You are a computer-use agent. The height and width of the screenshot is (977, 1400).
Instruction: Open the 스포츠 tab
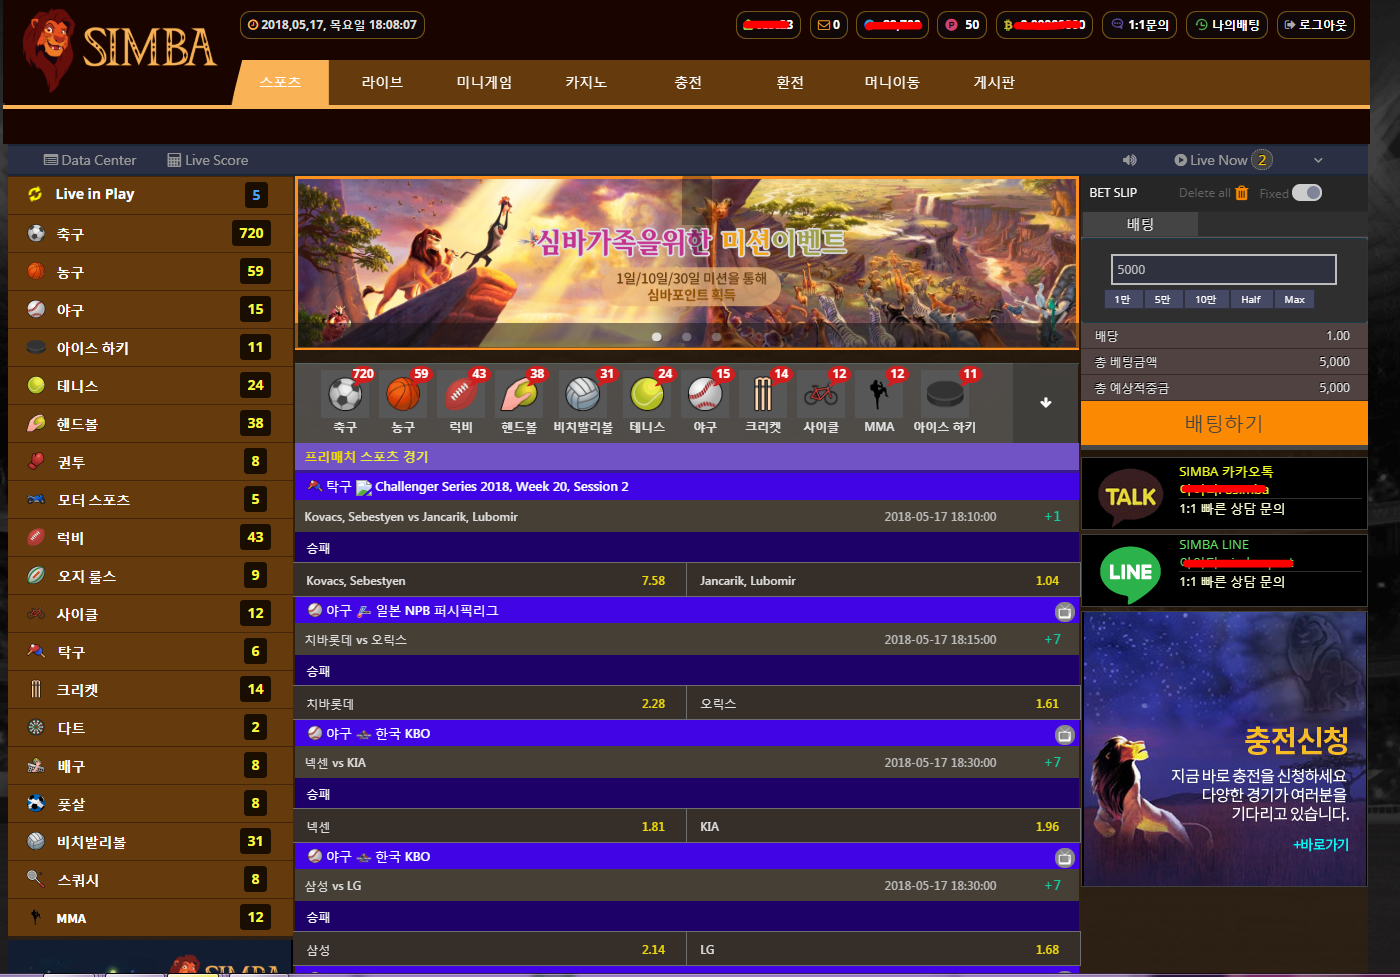tap(280, 82)
